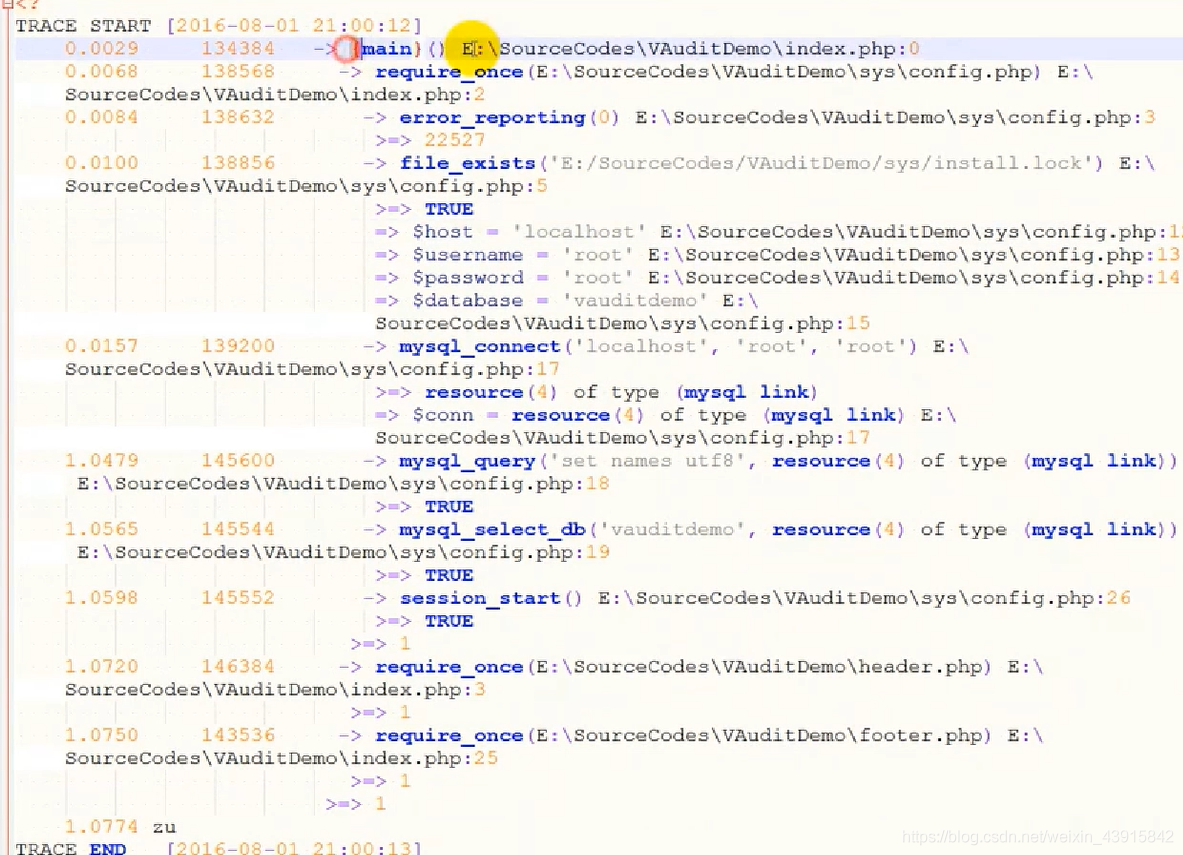Select the time value 1.0750
Screen dimensions: 1183x855
point(102,736)
